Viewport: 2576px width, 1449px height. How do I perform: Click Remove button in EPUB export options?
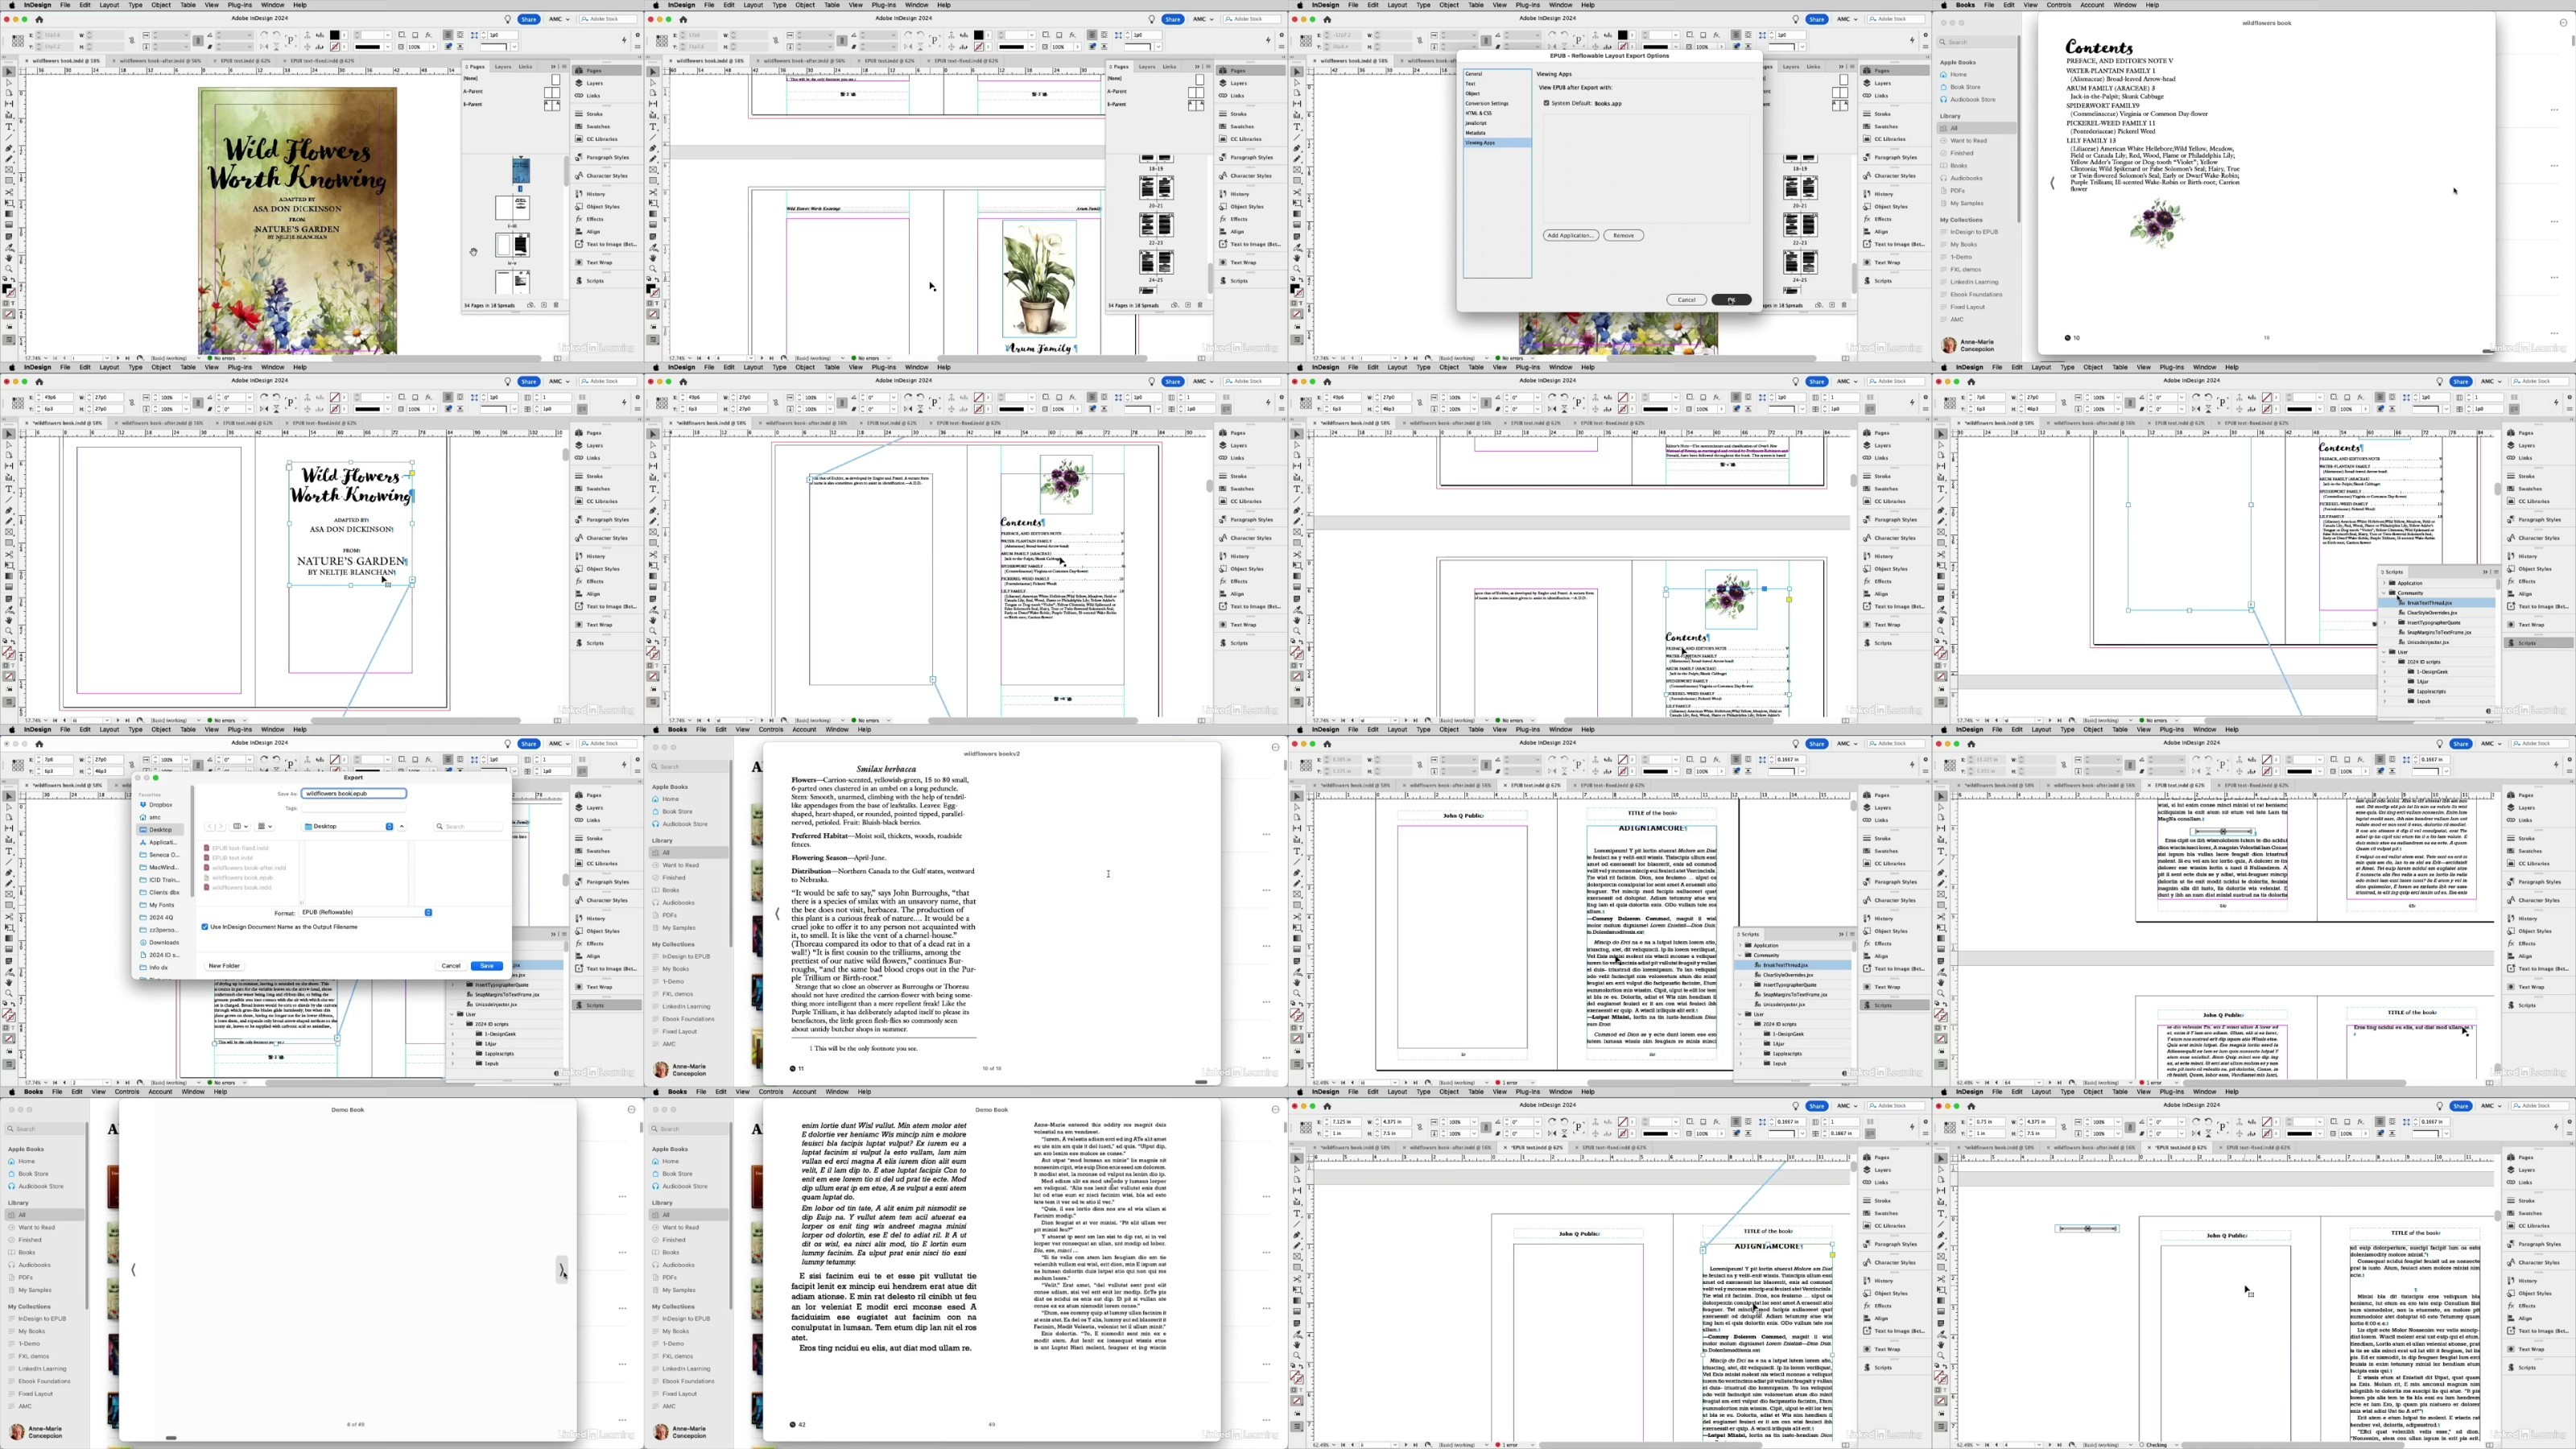(1623, 235)
